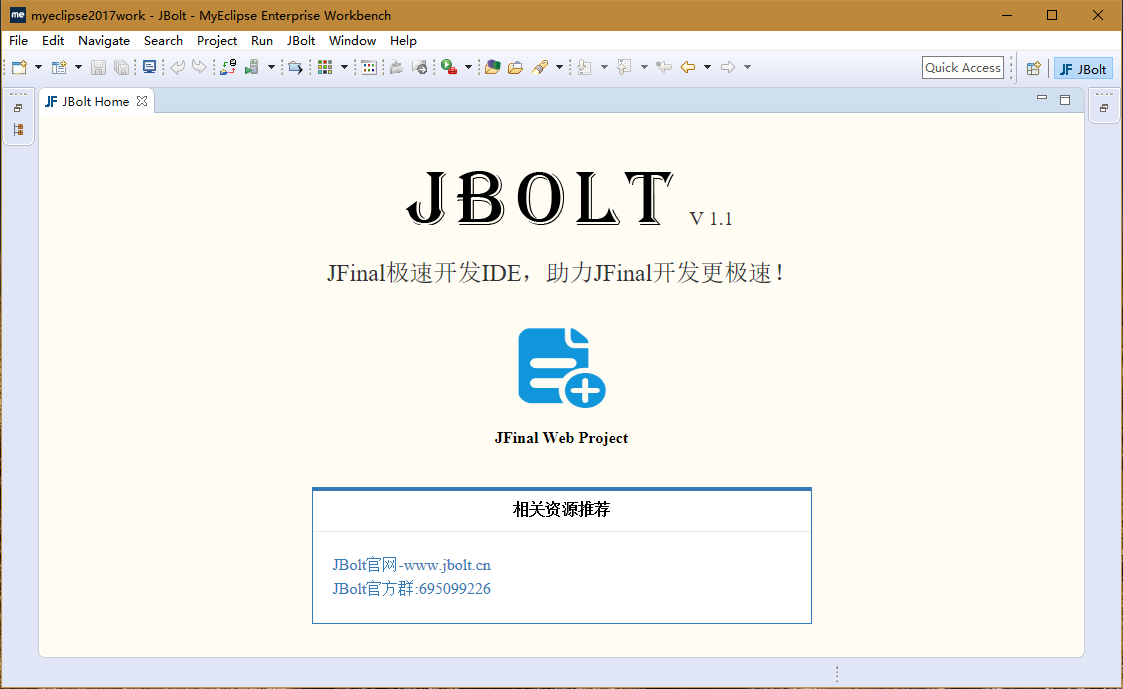Open the Forward history dropdown arrow

[x=748, y=67]
